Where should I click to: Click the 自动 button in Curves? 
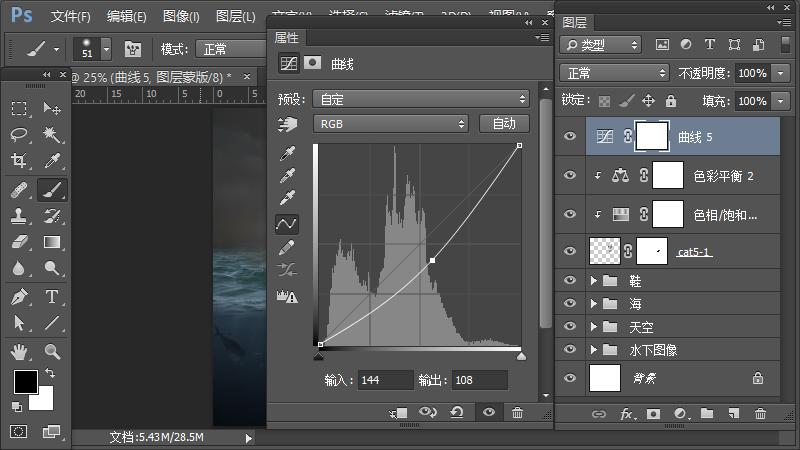(504, 124)
